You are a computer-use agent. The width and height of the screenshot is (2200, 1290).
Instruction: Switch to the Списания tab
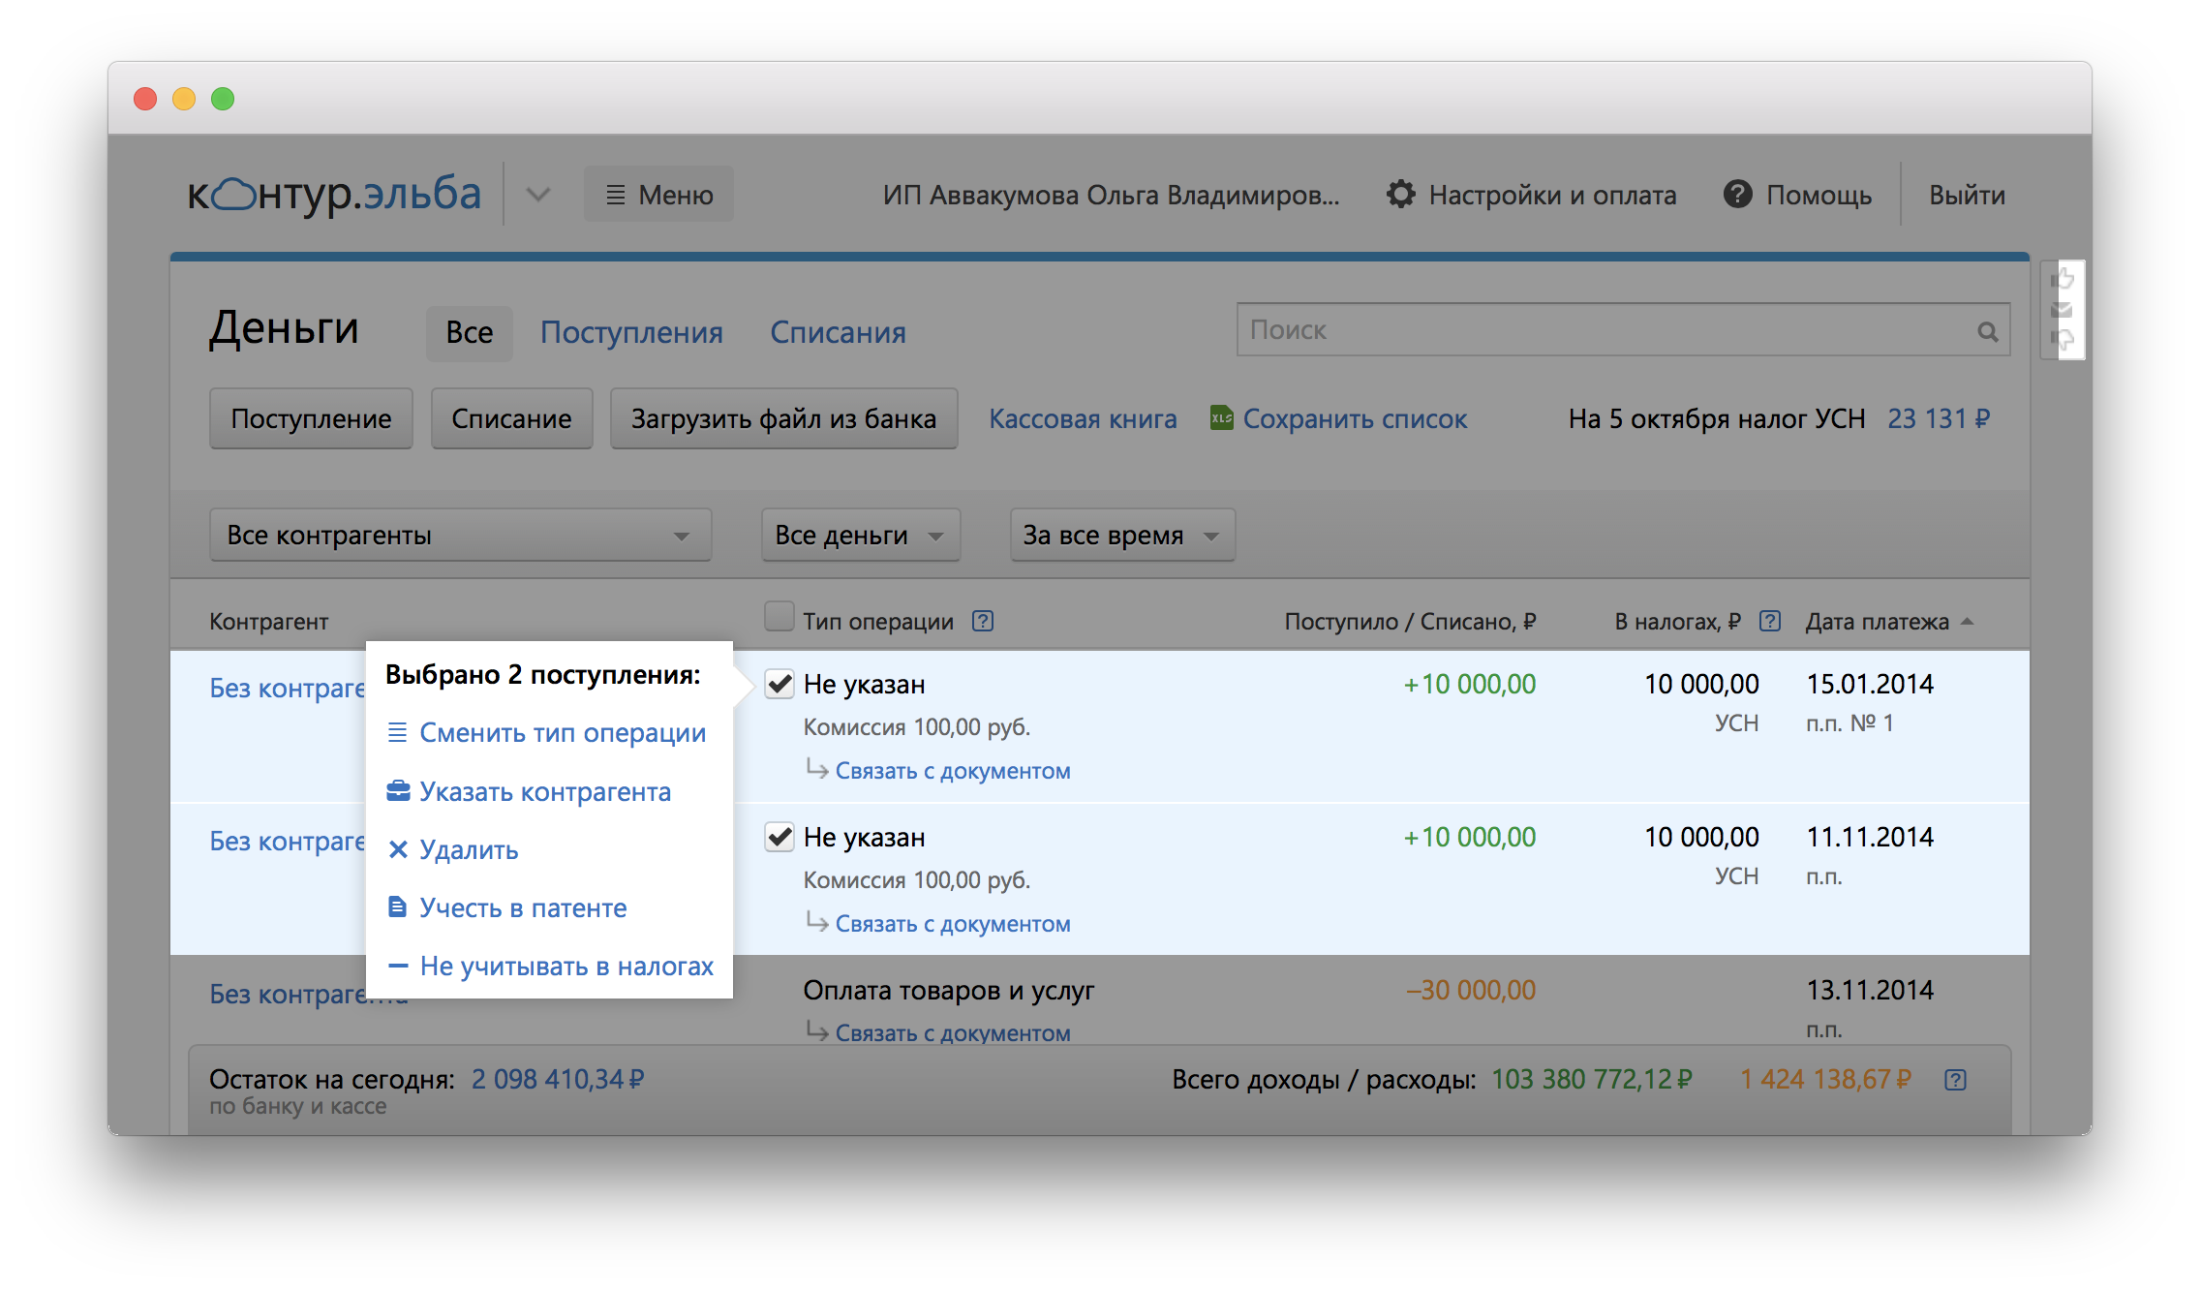click(x=838, y=333)
